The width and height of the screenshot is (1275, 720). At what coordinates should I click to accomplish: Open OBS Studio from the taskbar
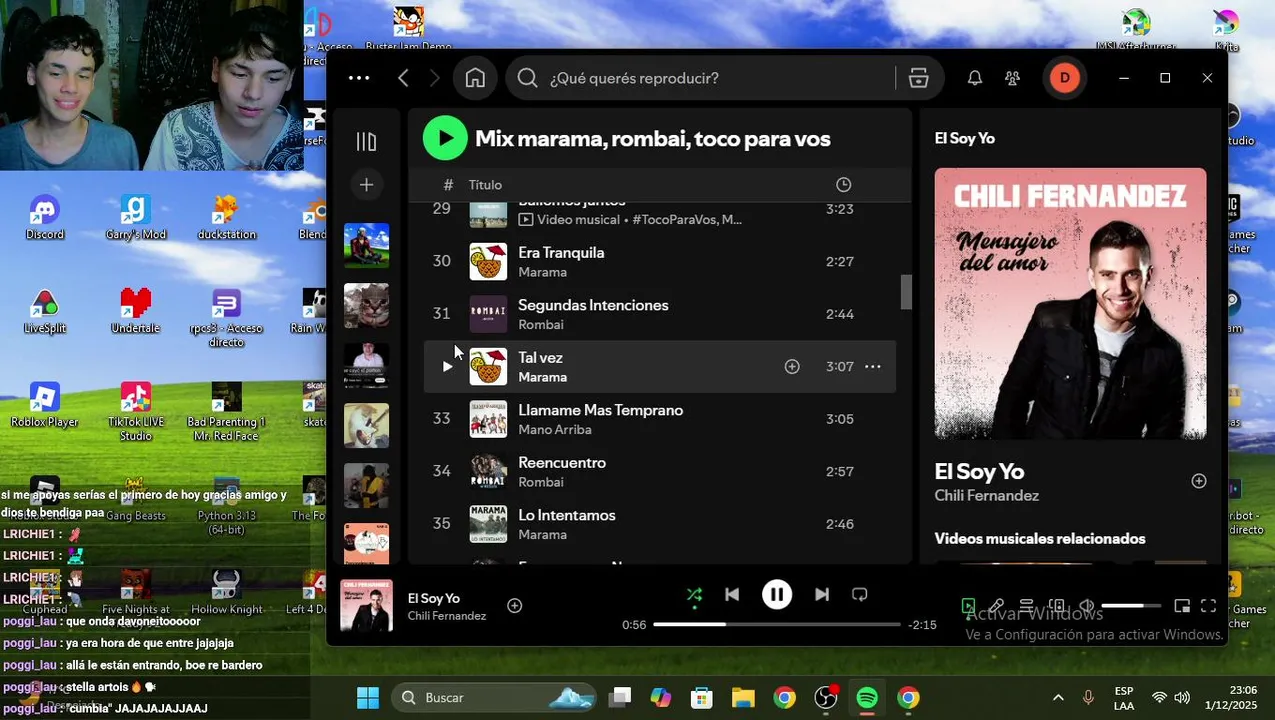coord(826,698)
